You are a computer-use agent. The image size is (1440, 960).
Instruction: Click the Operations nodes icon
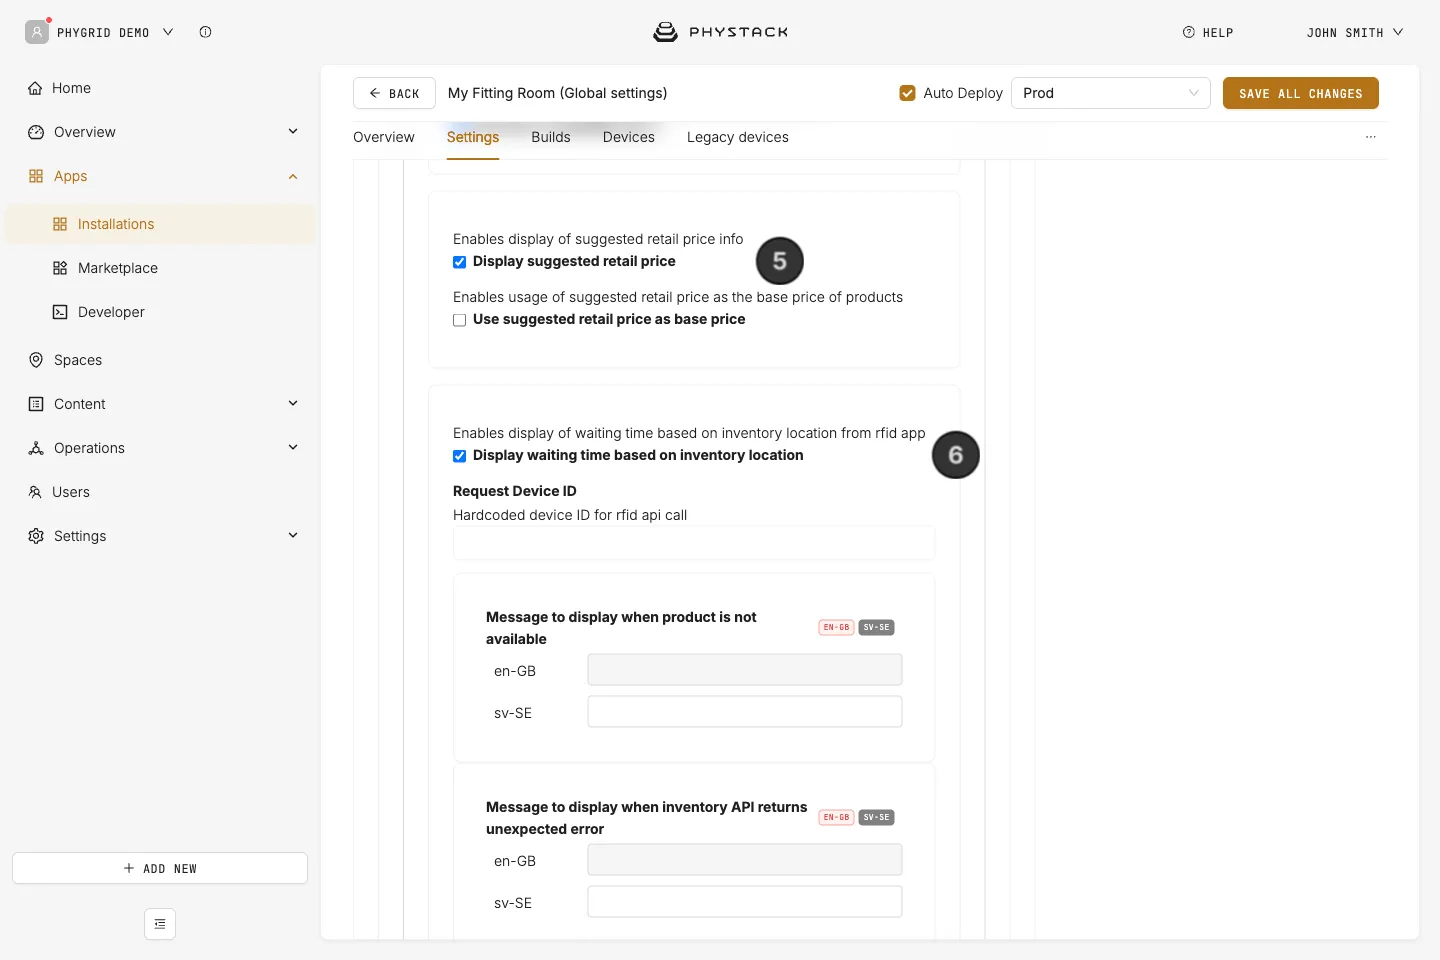point(36,448)
